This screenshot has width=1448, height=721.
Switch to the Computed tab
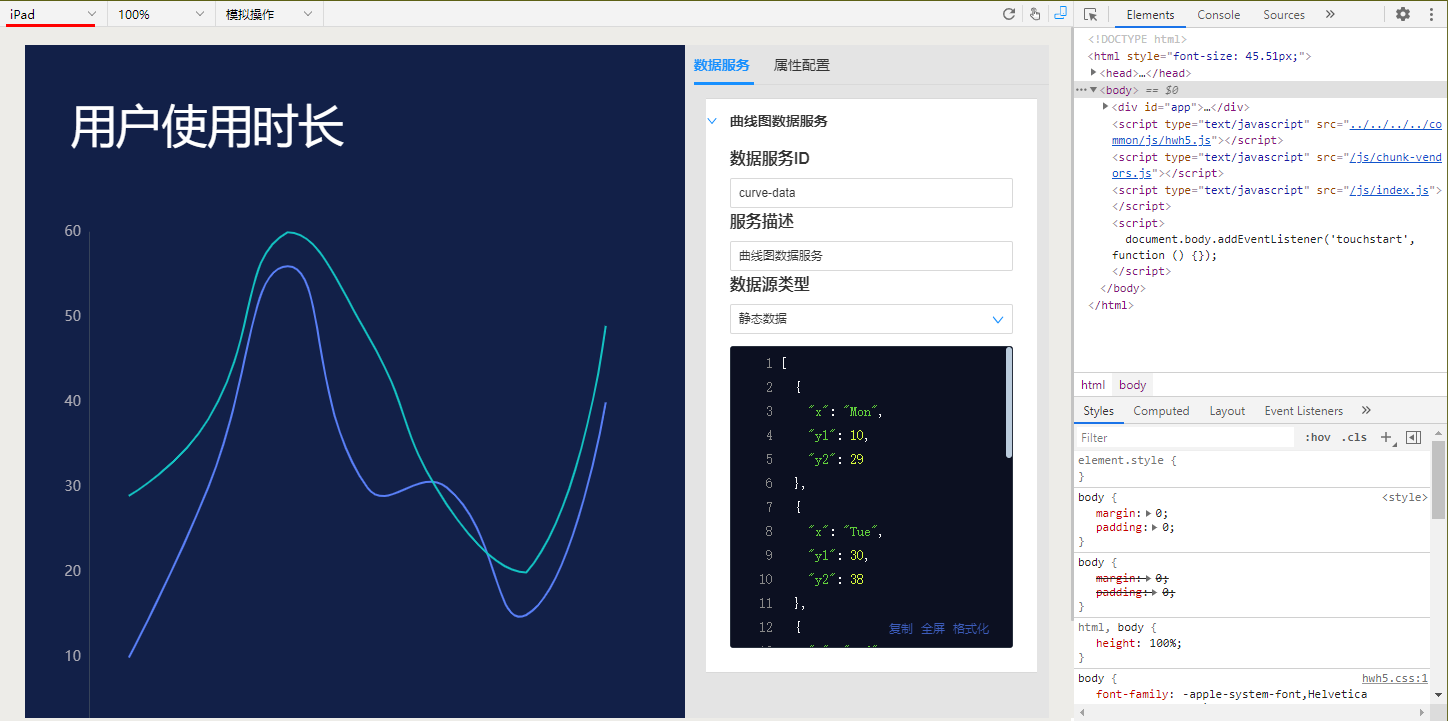[1161, 411]
